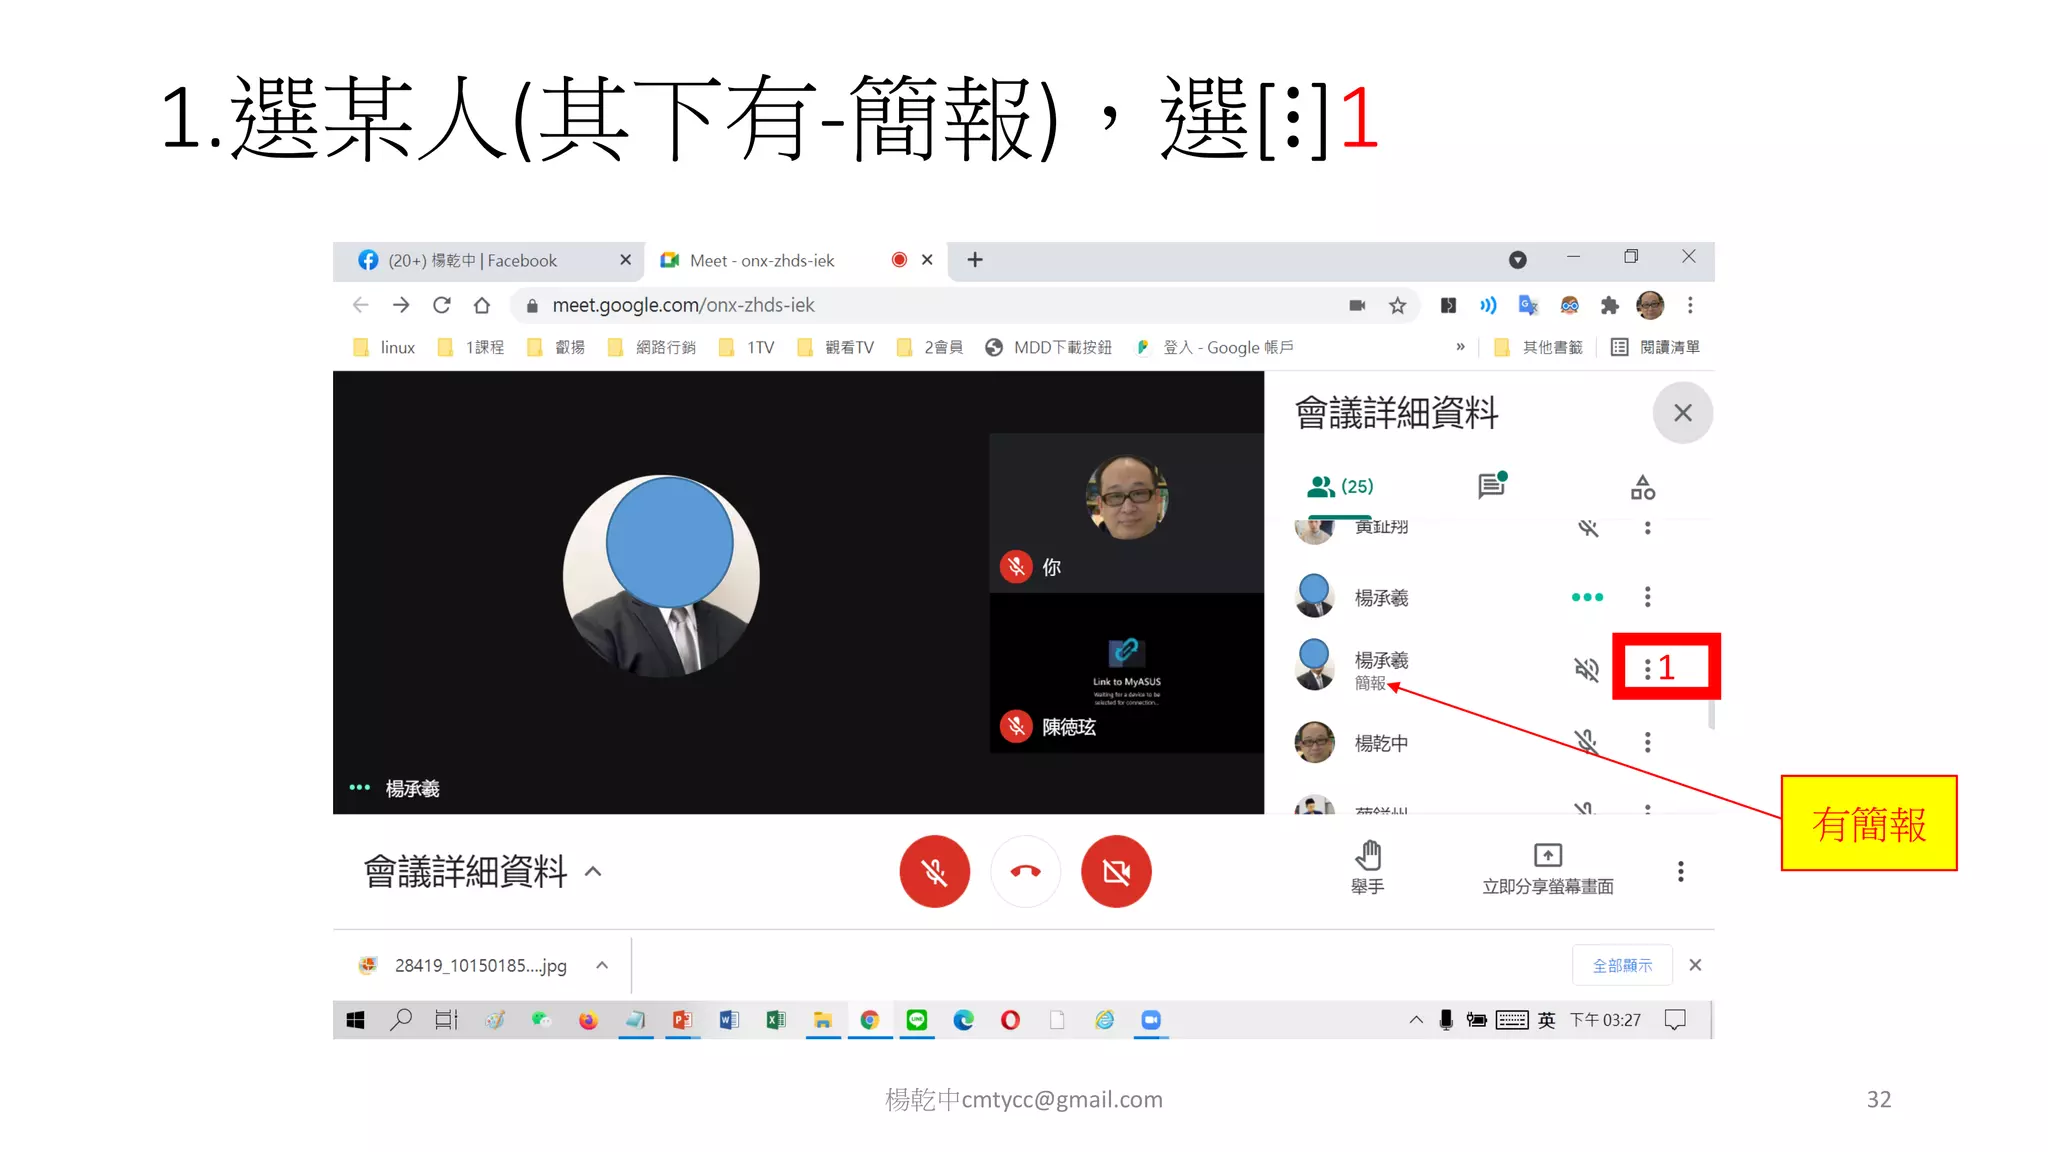Open options for 楊承義 簡報 row
2048x1152 pixels.
pyautogui.click(x=1648, y=668)
